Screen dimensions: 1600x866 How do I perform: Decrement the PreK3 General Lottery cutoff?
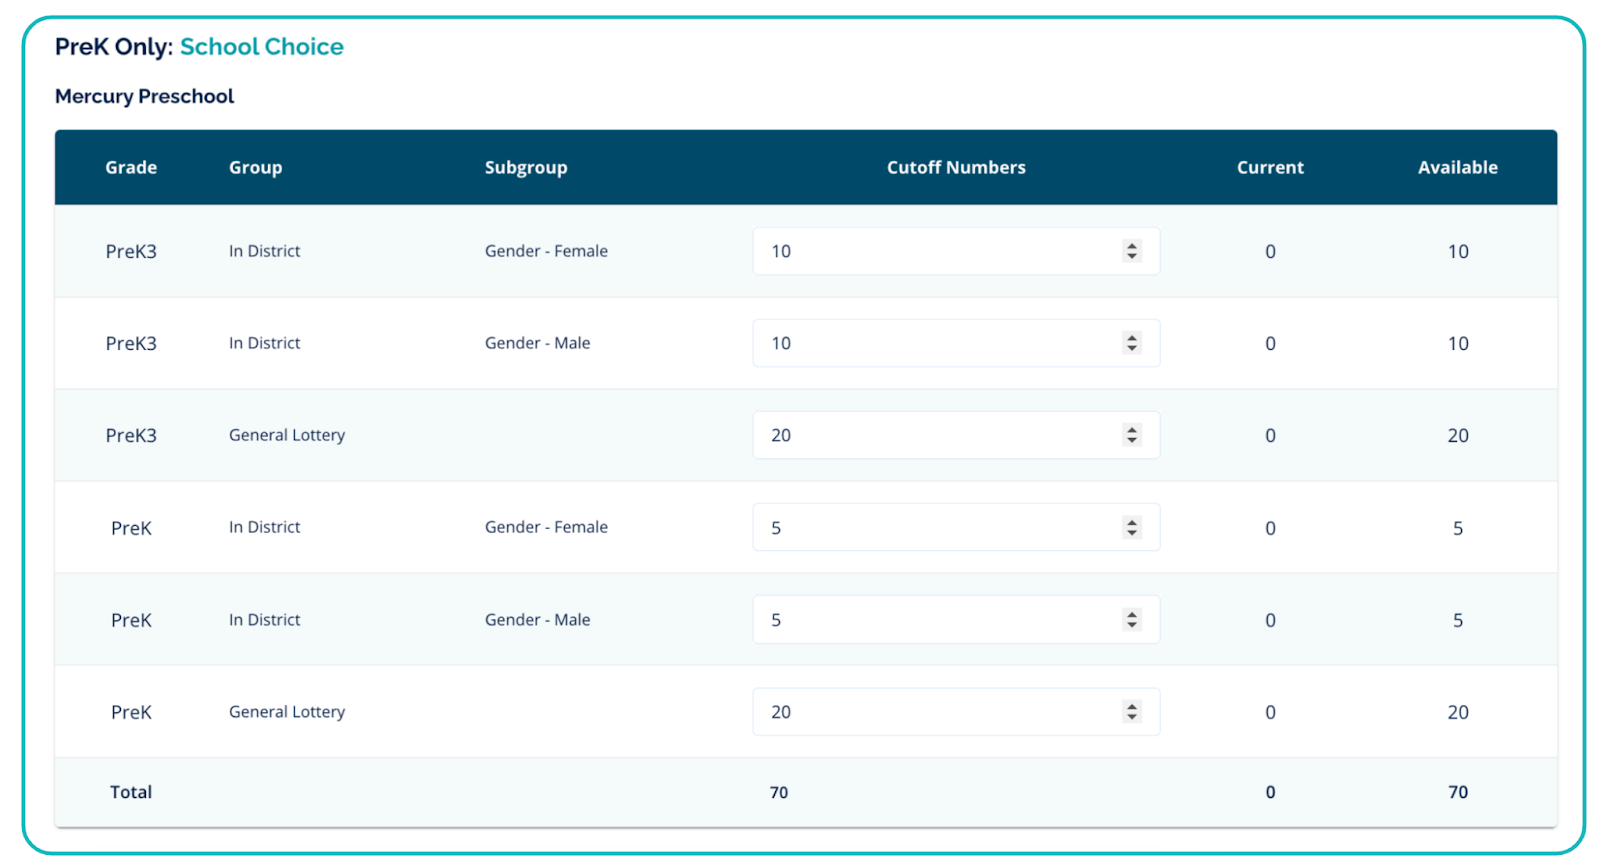point(1131,441)
